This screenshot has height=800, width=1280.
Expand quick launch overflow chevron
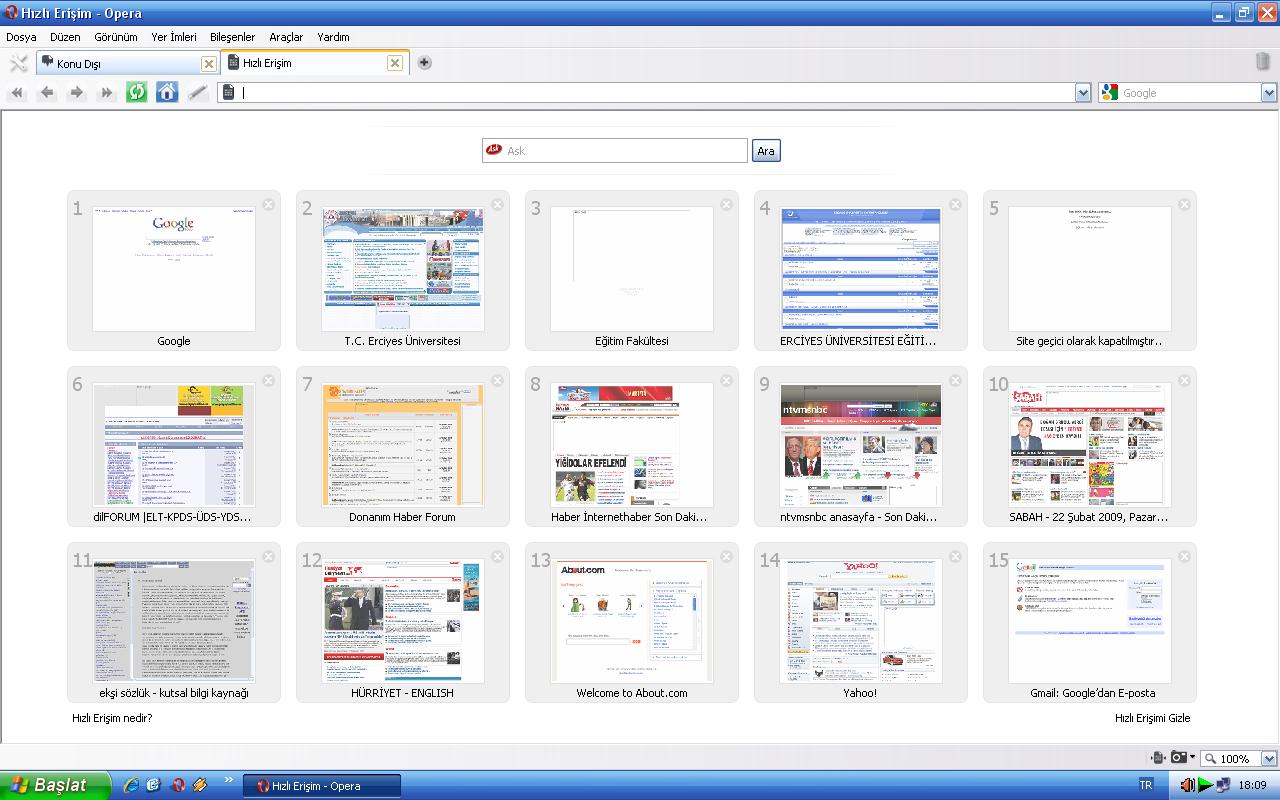(229, 780)
